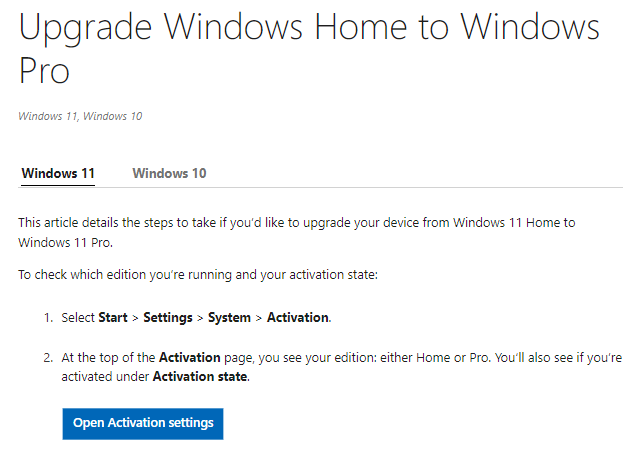644x451 pixels.
Task: Click "Windows 11 Home" in the intro paragraph
Action: point(505,223)
